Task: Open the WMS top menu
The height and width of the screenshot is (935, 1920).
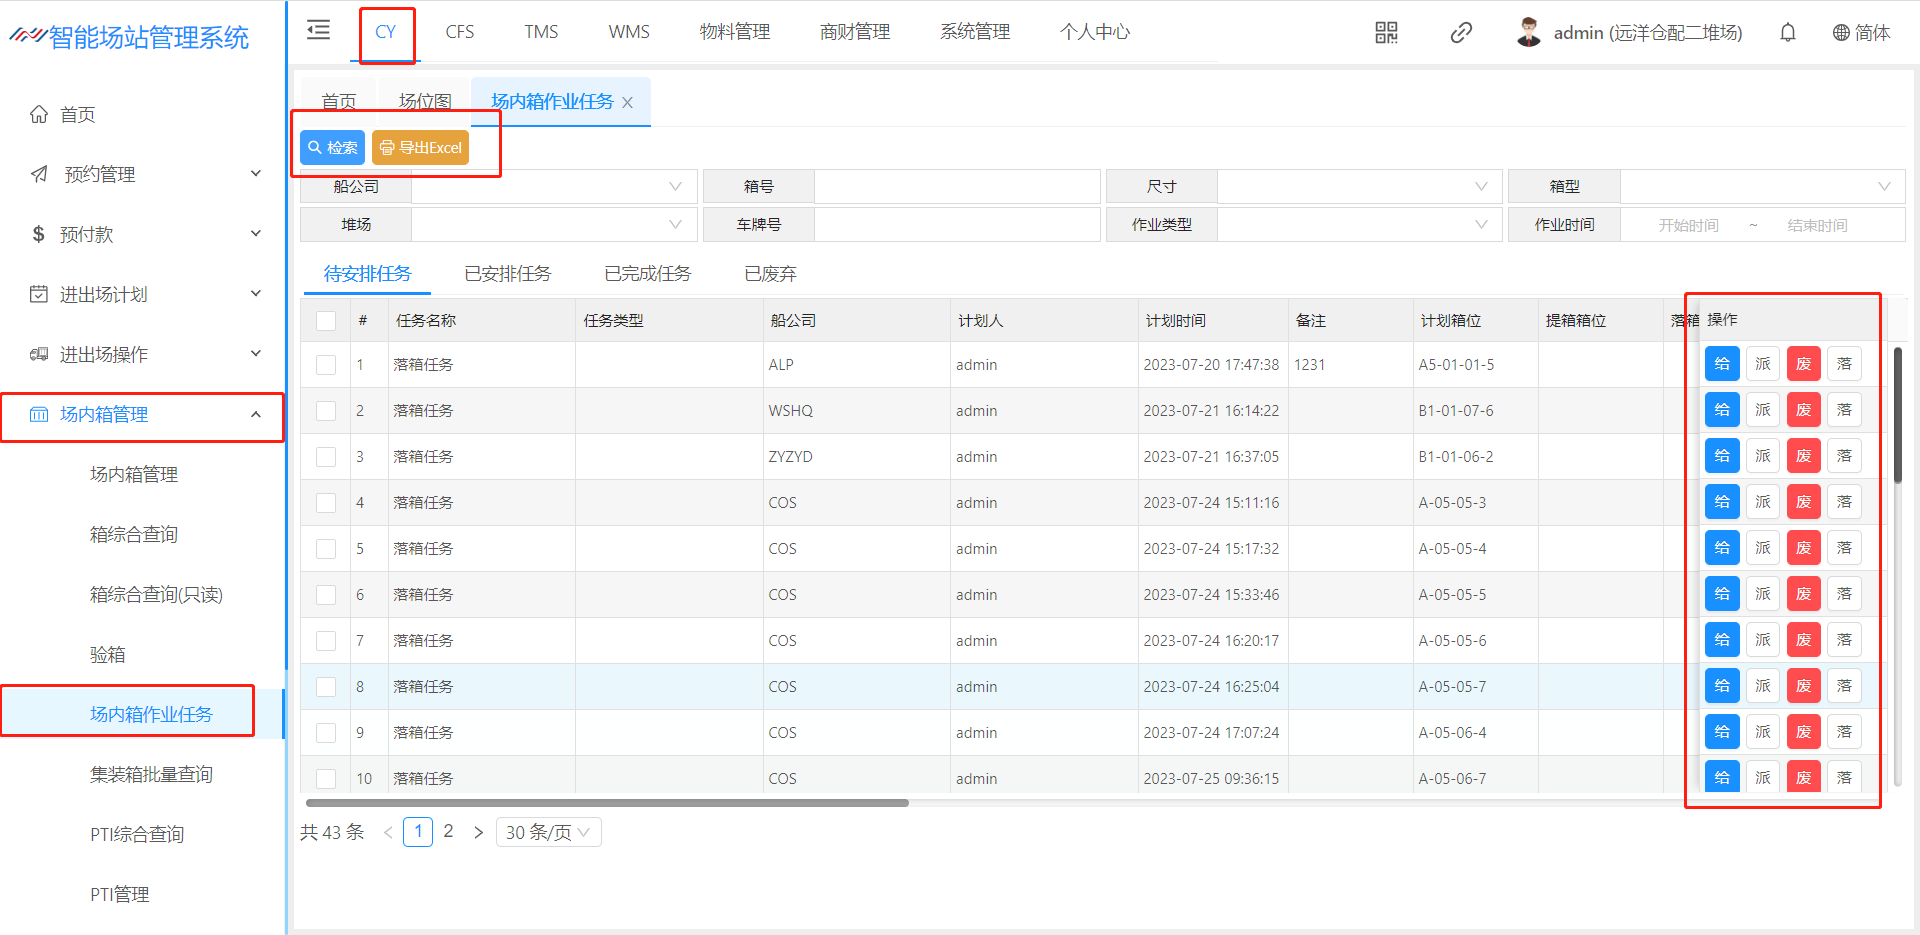Action: pyautogui.click(x=628, y=32)
